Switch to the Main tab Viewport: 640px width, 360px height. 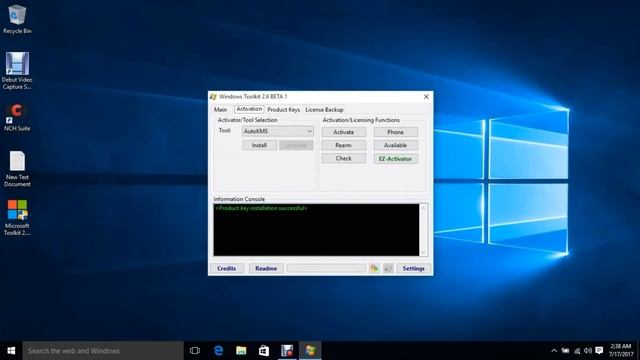coord(220,109)
